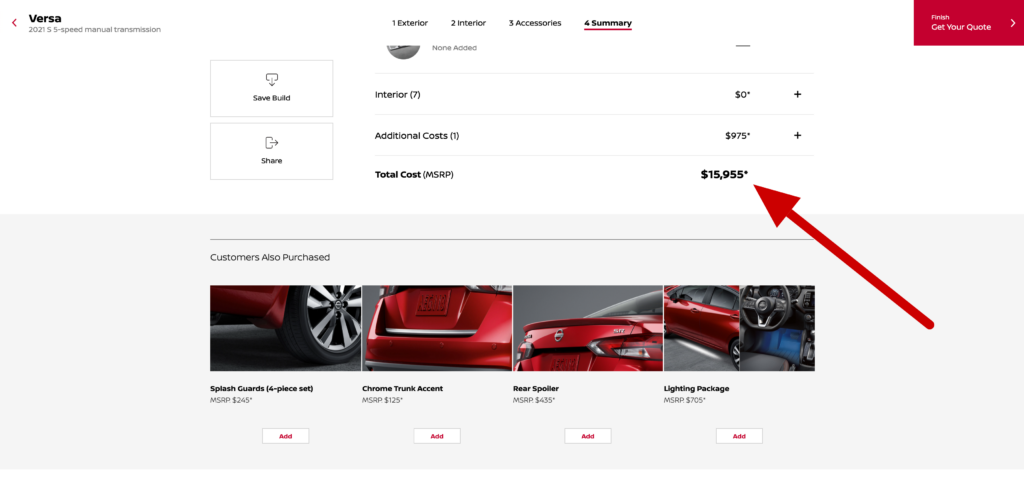Open the Rear Spoiler product image
1024x499 pixels.
pos(588,328)
